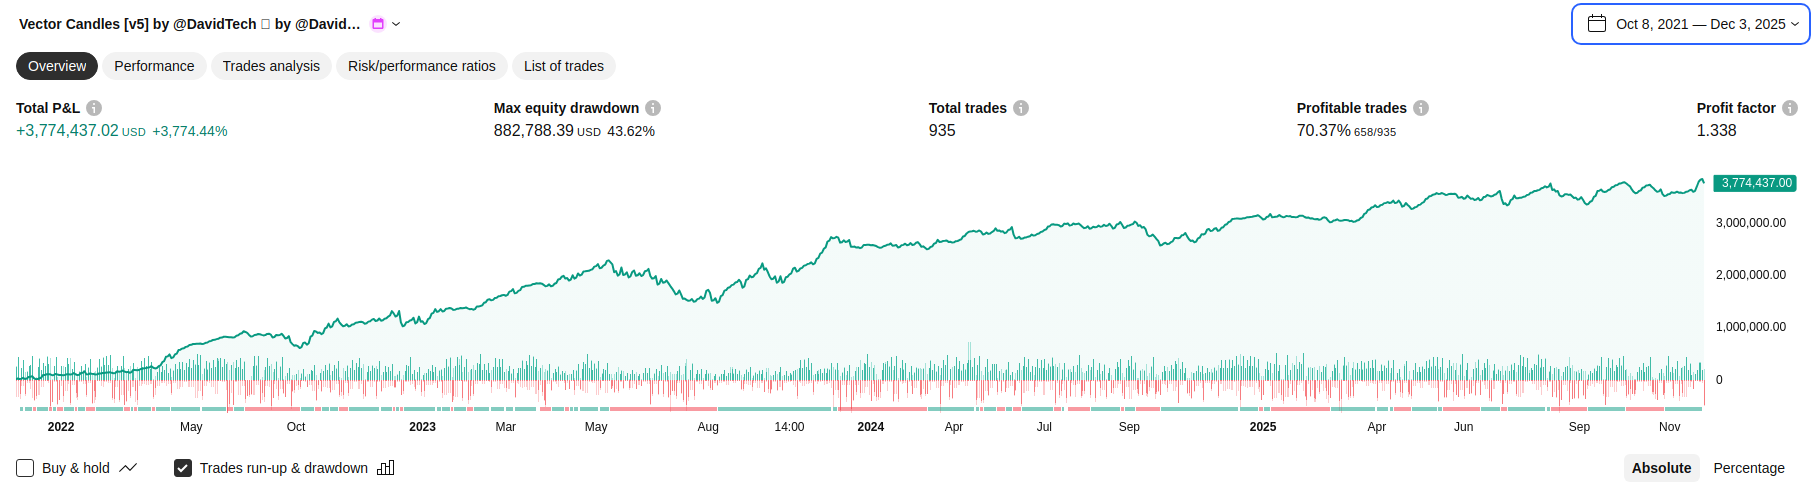Enable the Buy & hold checkbox
This screenshot has width=1815, height=492.
tap(25, 468)
